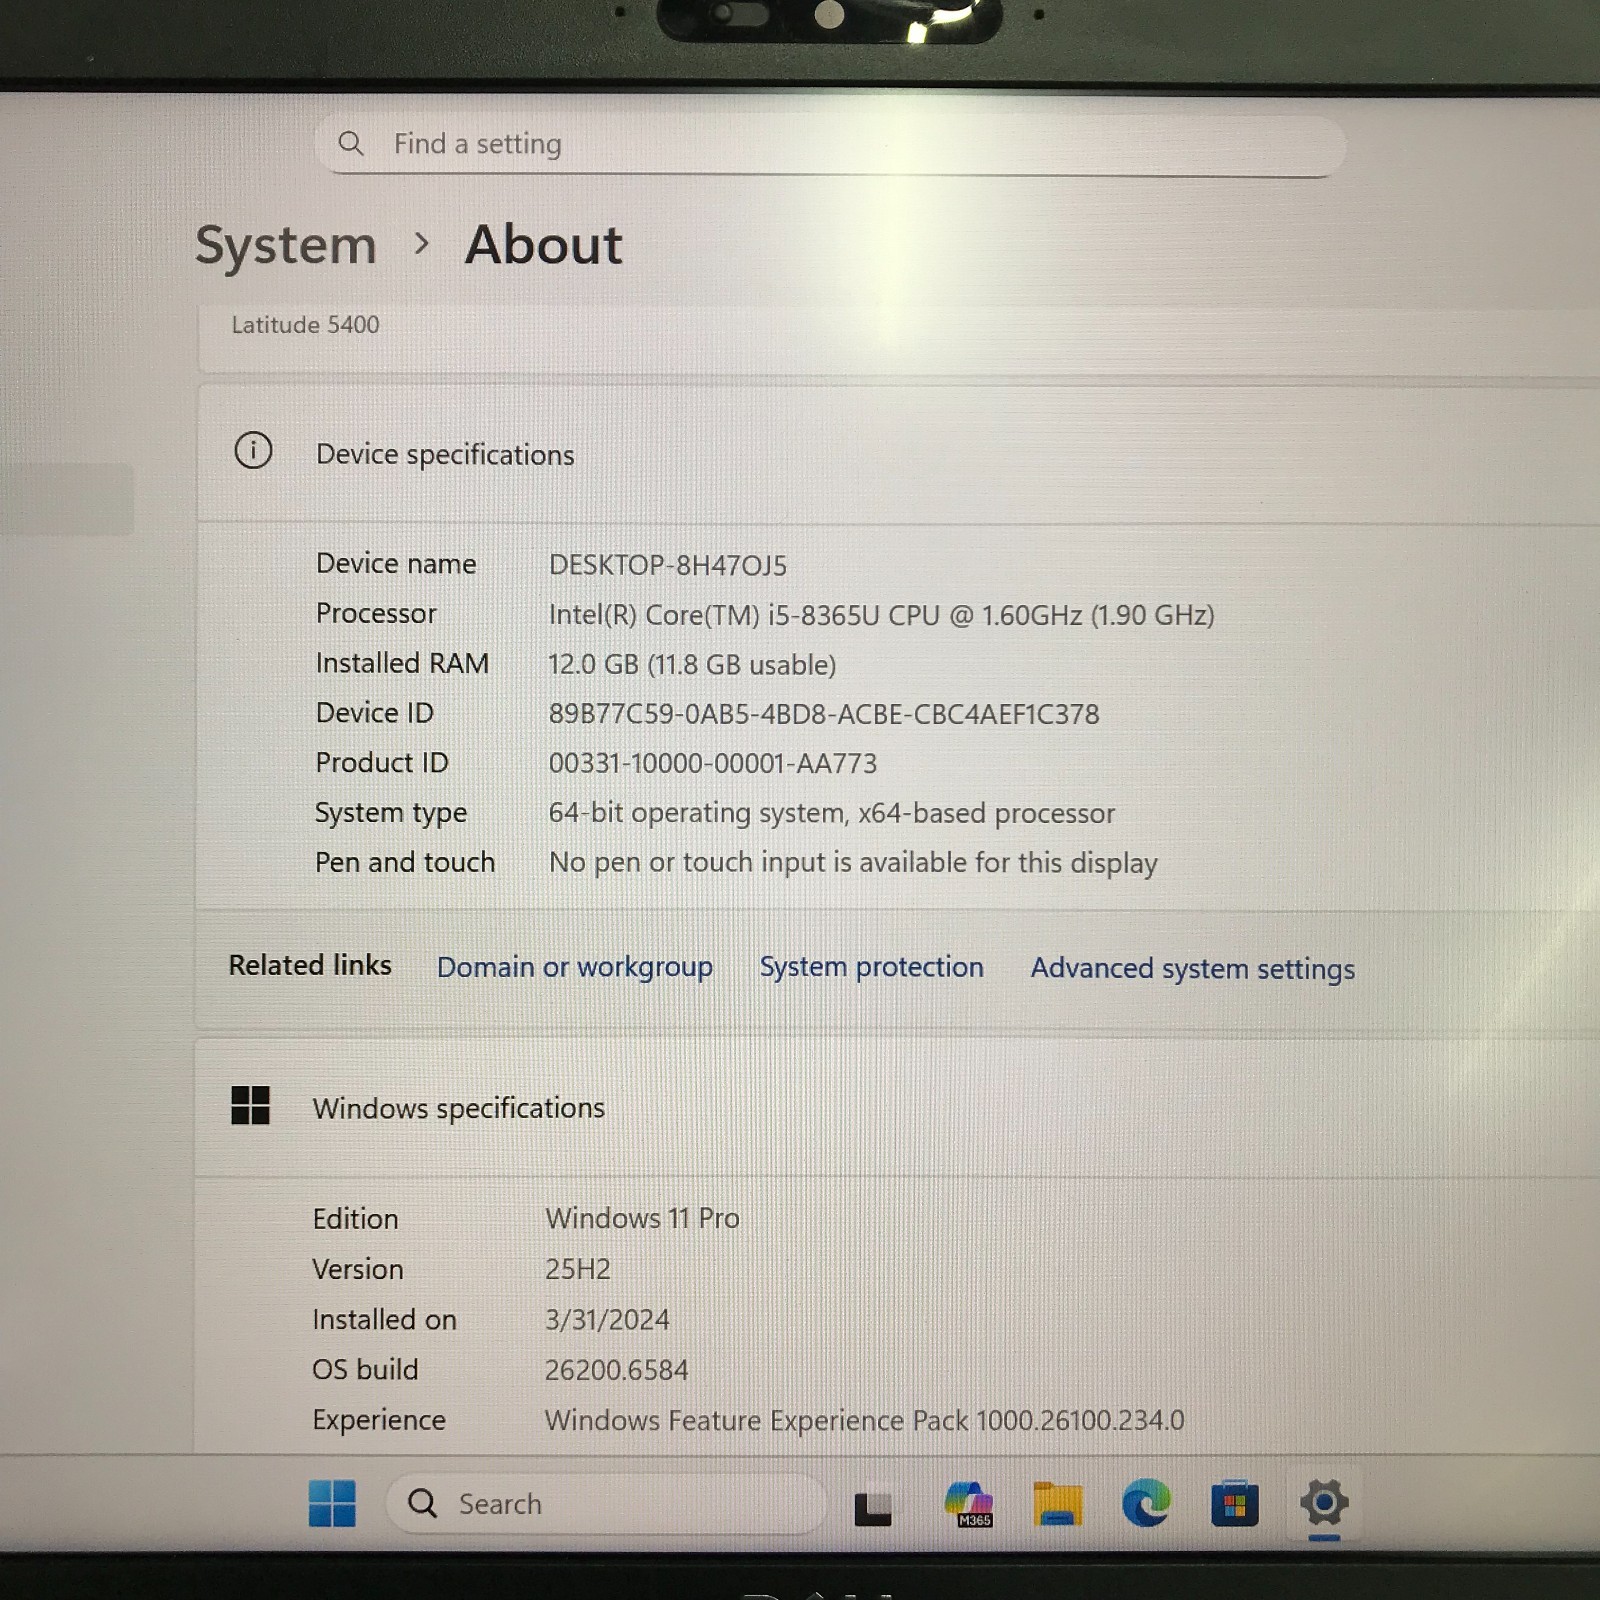This screenshot has width=1600, height=1600.
Task: Click the Edition label
Action: pos(355,1219)
